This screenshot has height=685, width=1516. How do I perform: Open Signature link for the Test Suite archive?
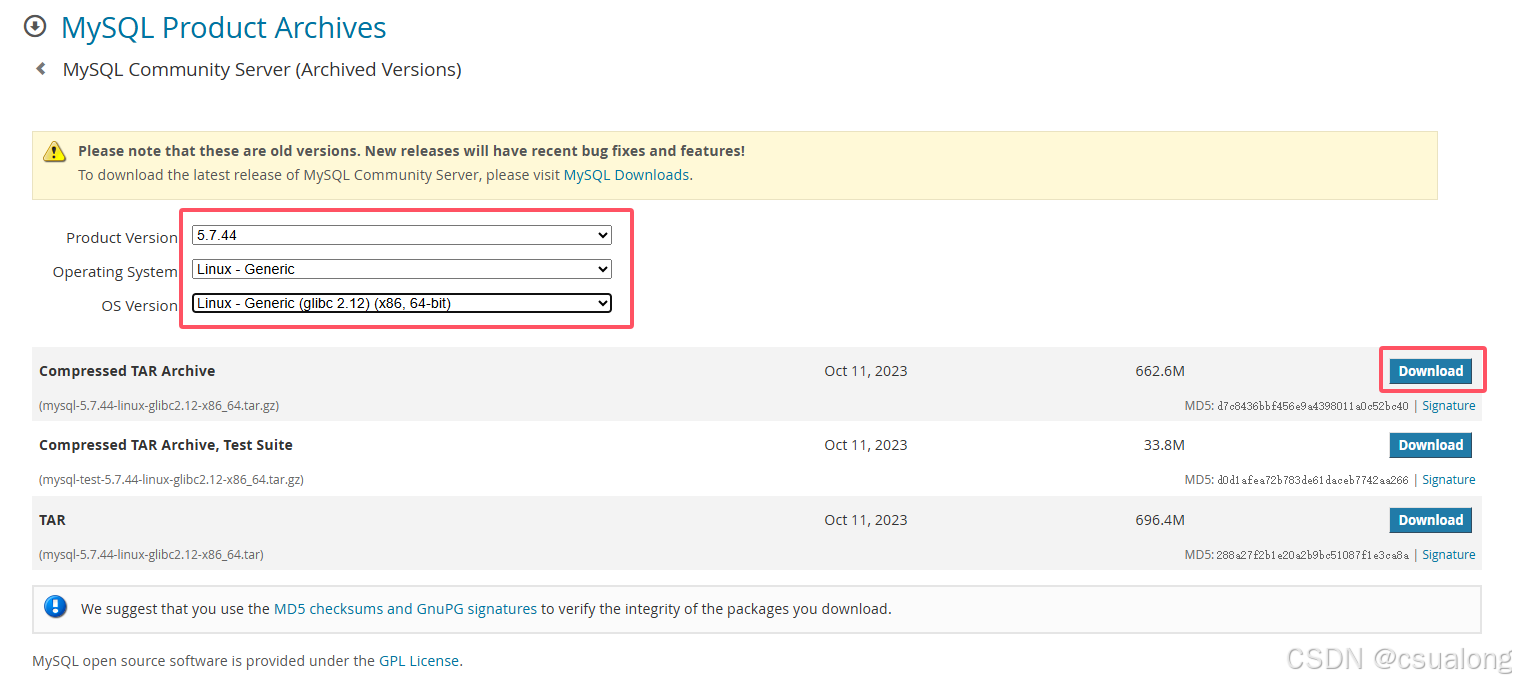tap(1448, 480)
